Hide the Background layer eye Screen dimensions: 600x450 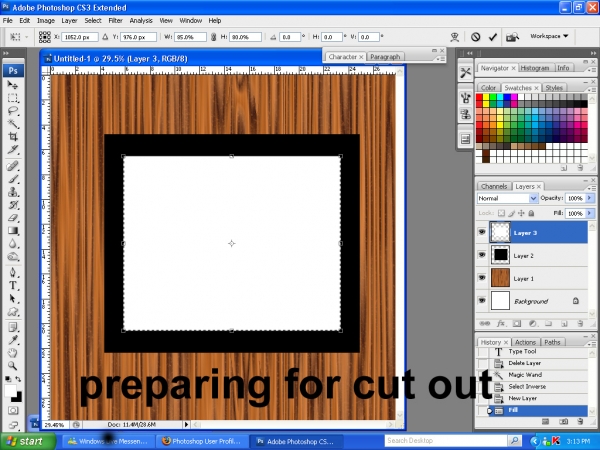(482, 301)
